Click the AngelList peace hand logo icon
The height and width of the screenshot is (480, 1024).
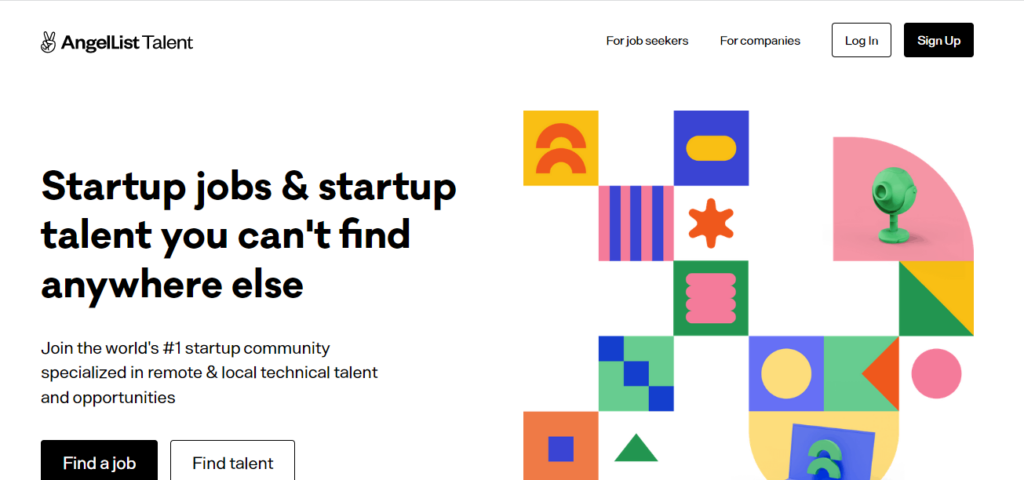[48, 42]
